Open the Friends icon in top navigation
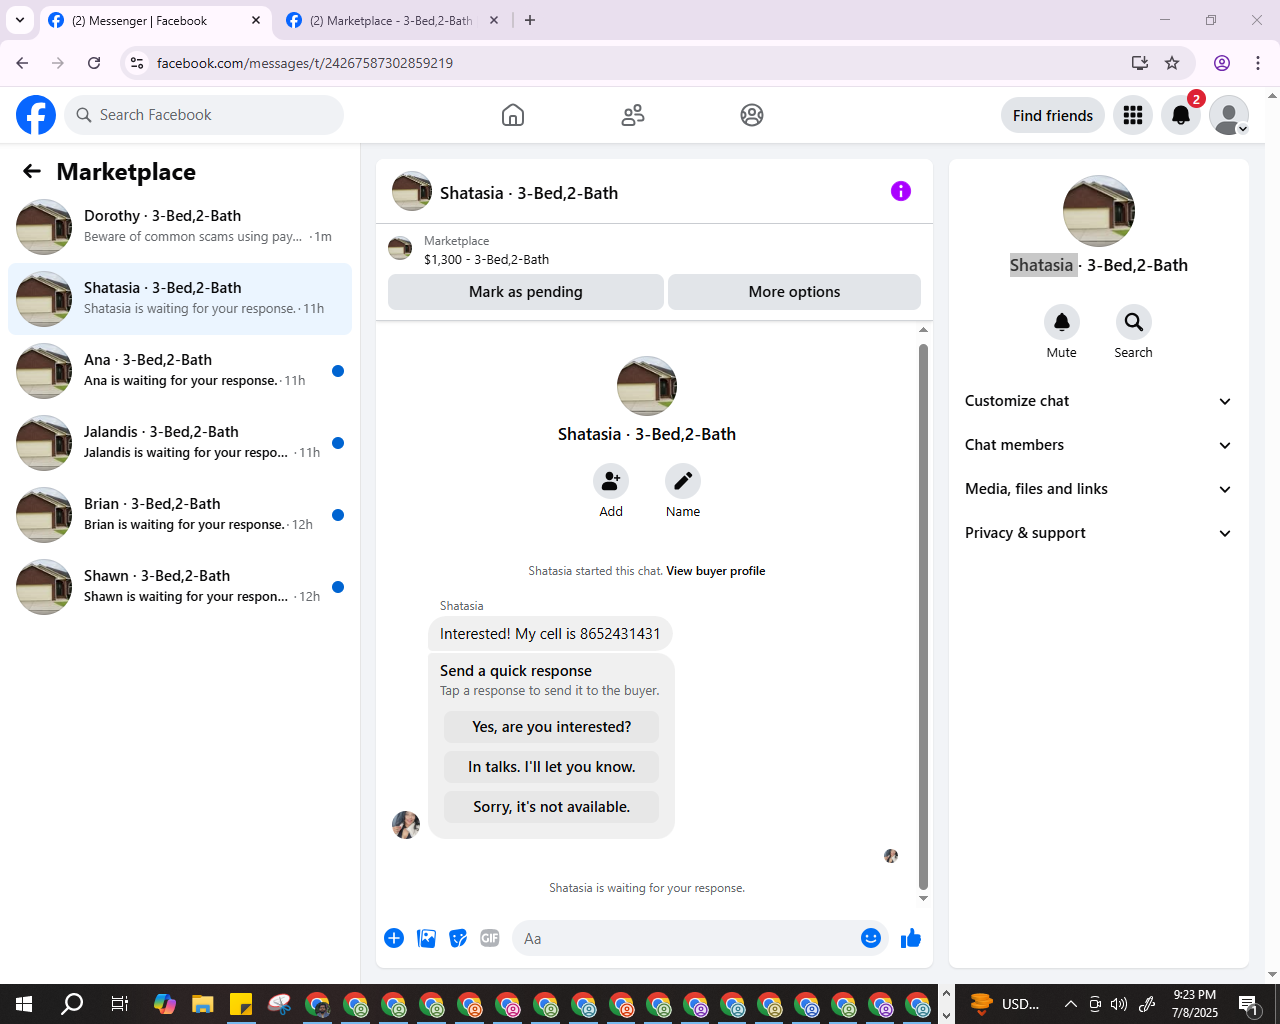1280x1024 pixels. point(633,115)
